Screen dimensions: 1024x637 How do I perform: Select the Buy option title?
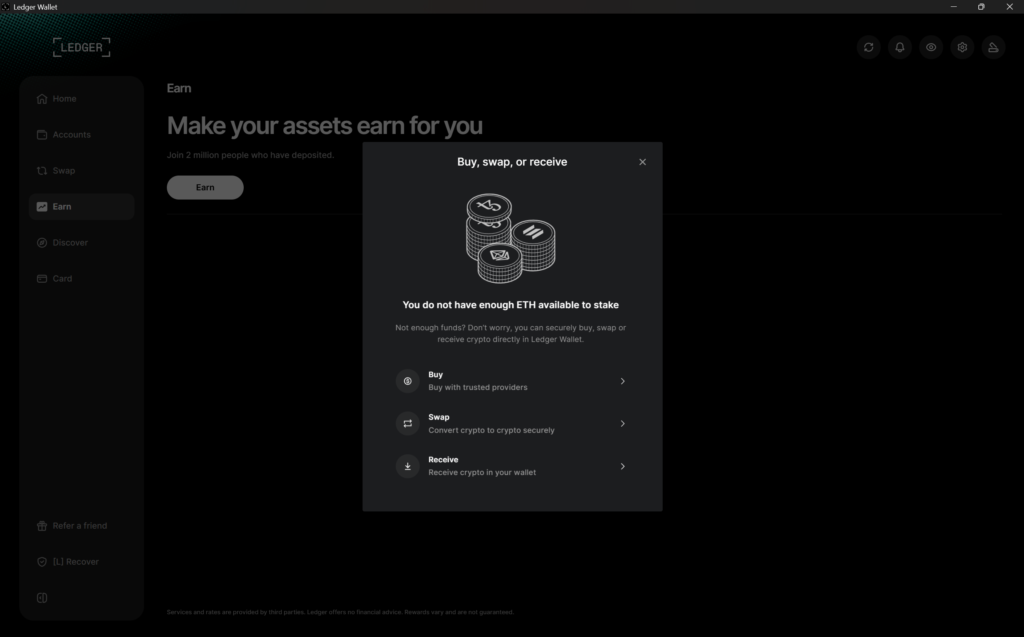436,374
